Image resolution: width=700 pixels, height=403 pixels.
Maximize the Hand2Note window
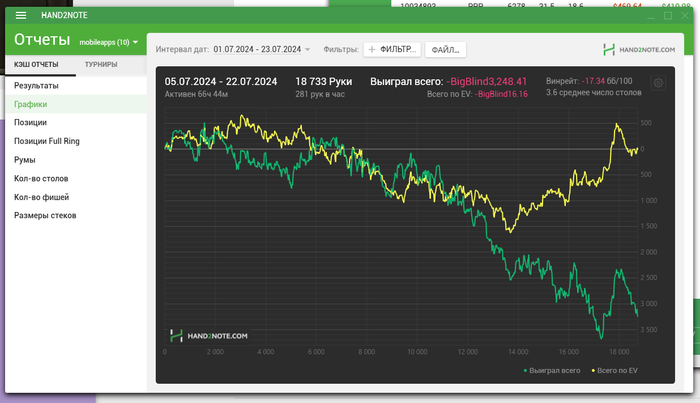point(668,16)
